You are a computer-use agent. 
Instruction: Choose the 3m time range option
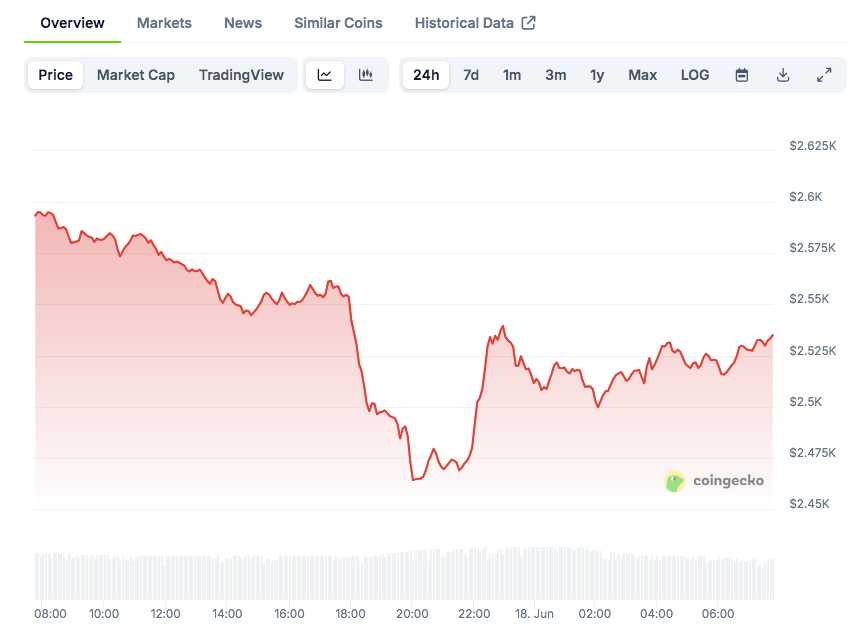(x=555, y=75)
